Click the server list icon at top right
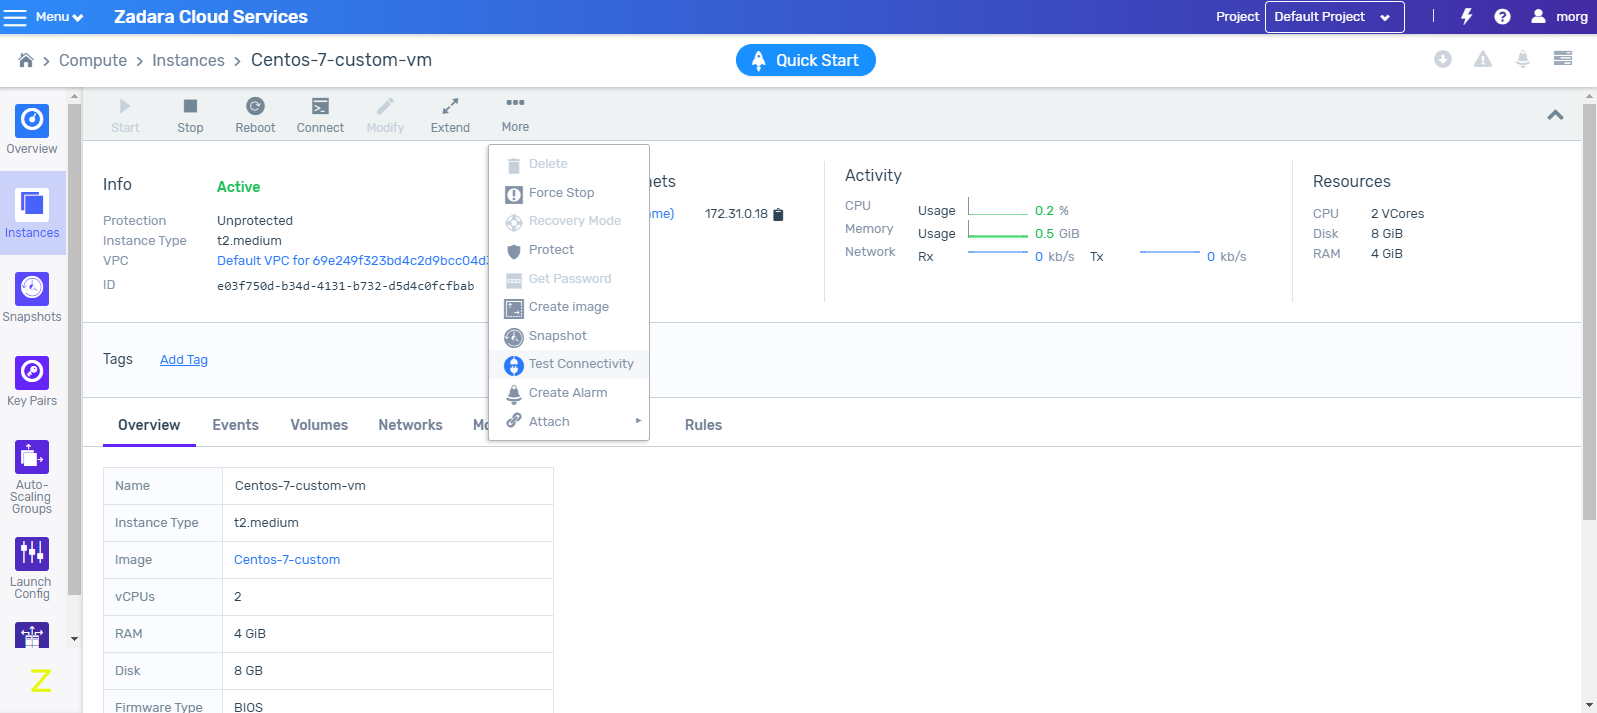 (x=1563, y=59)
